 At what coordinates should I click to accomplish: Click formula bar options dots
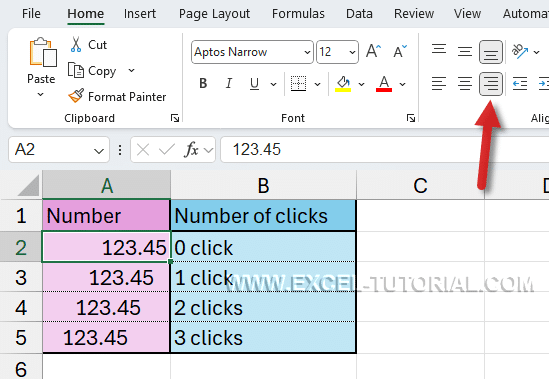tap(120, 150)
